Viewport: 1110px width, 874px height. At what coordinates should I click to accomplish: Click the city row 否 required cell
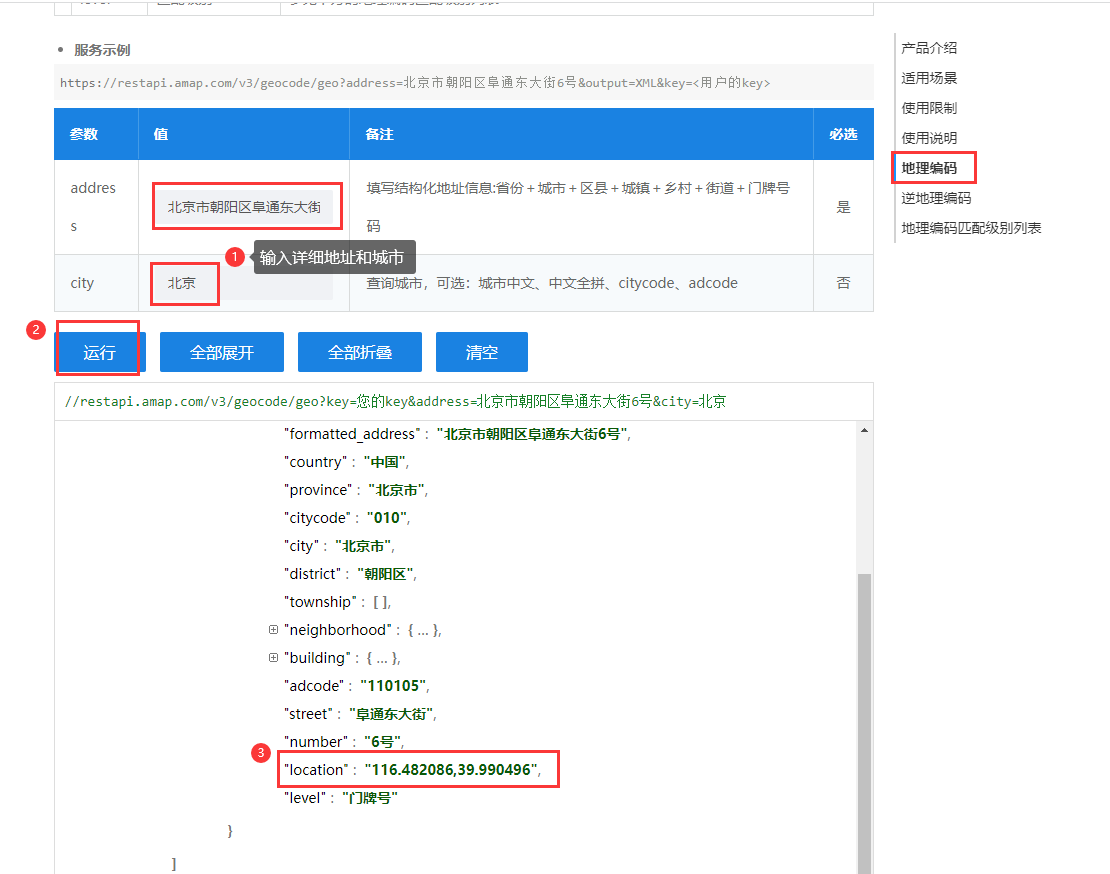point(843,283)
